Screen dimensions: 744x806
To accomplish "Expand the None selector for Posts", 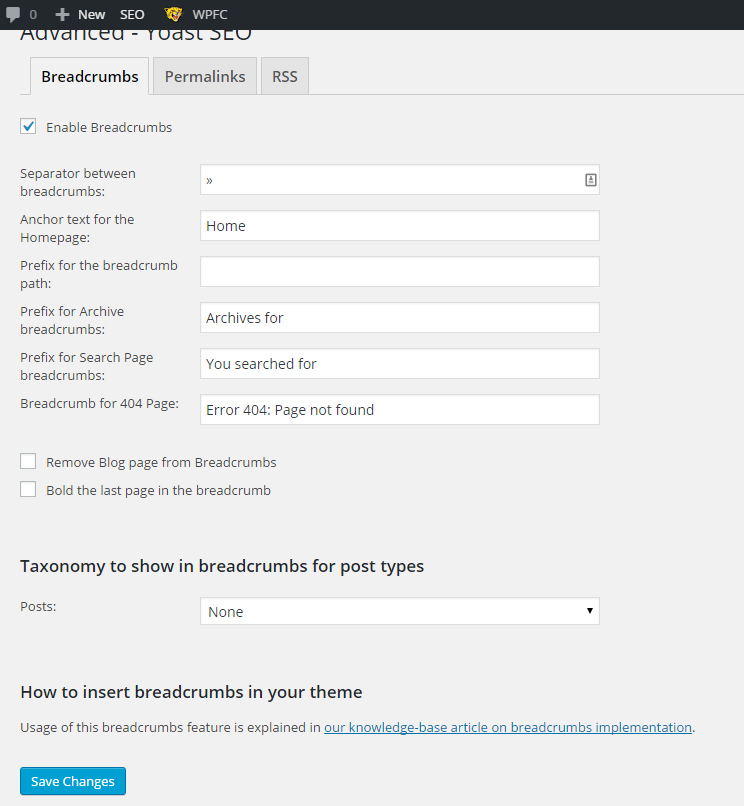I will (399, 610).
